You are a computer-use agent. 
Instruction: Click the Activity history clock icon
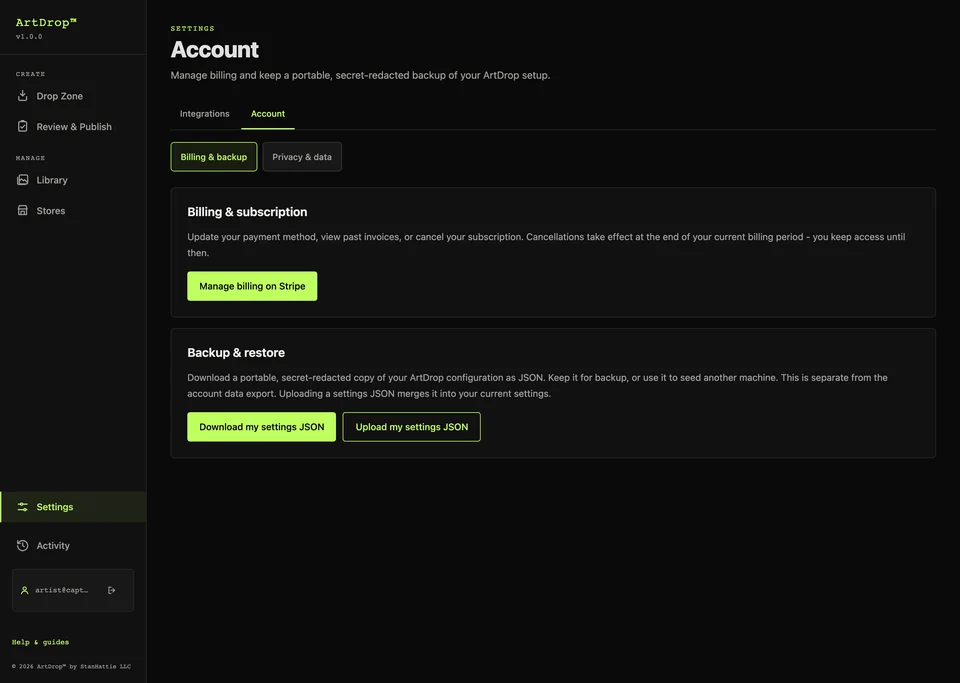[x=23, y=545]
